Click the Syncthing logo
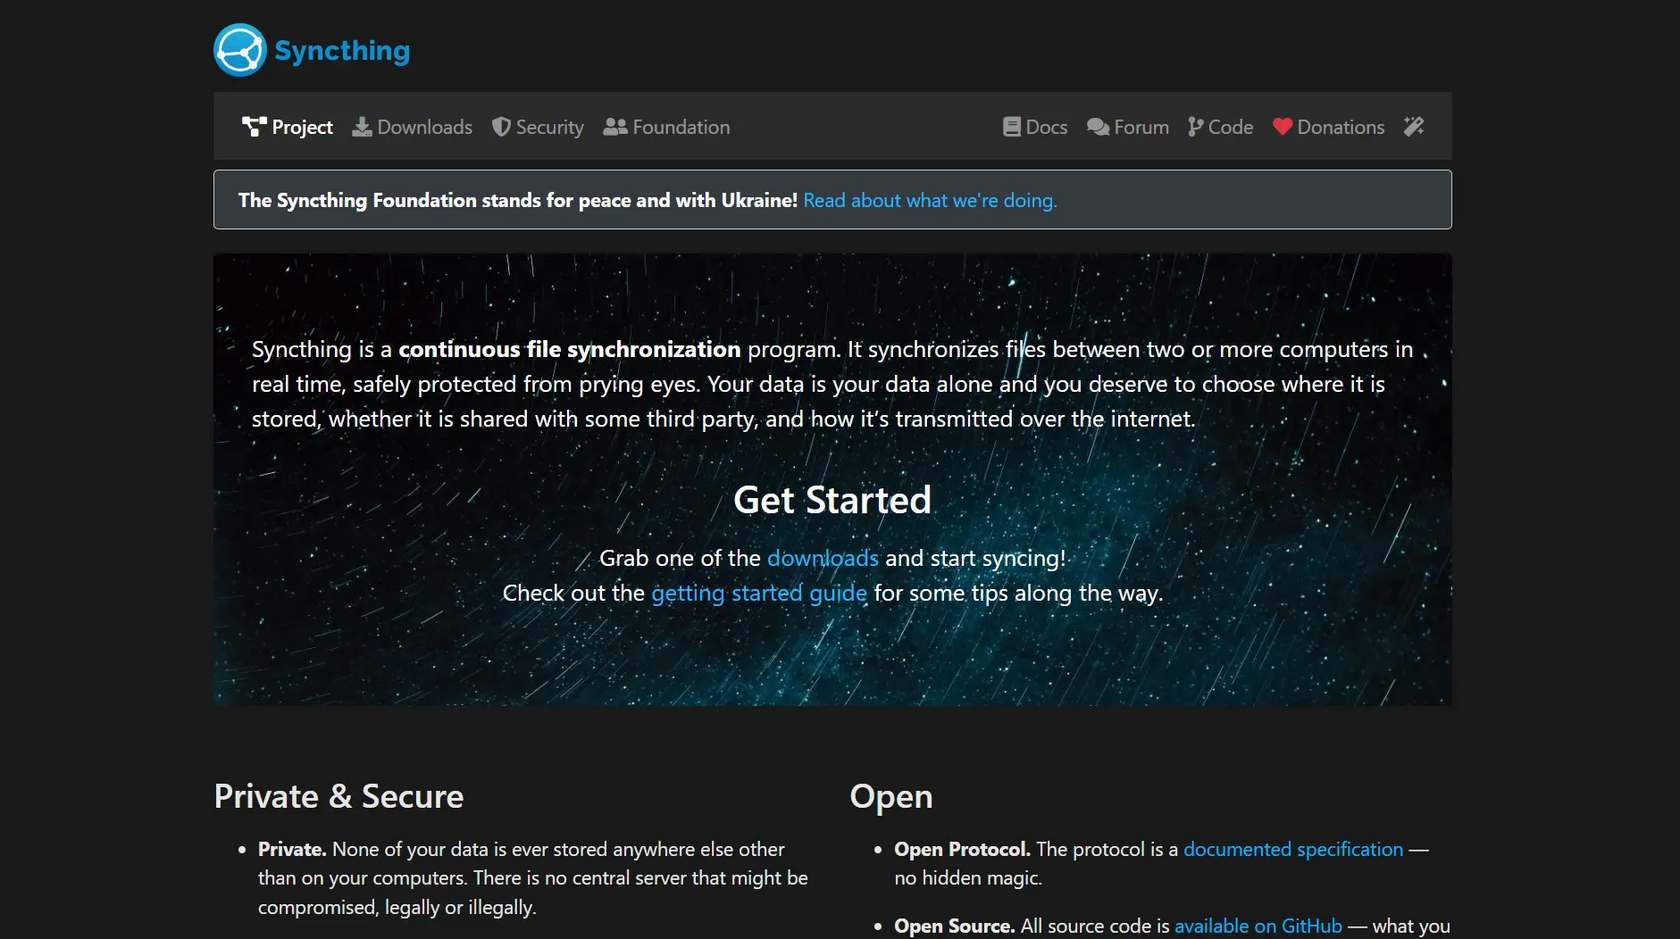This screenshot has width=1680, height=939. coord(239,49)
